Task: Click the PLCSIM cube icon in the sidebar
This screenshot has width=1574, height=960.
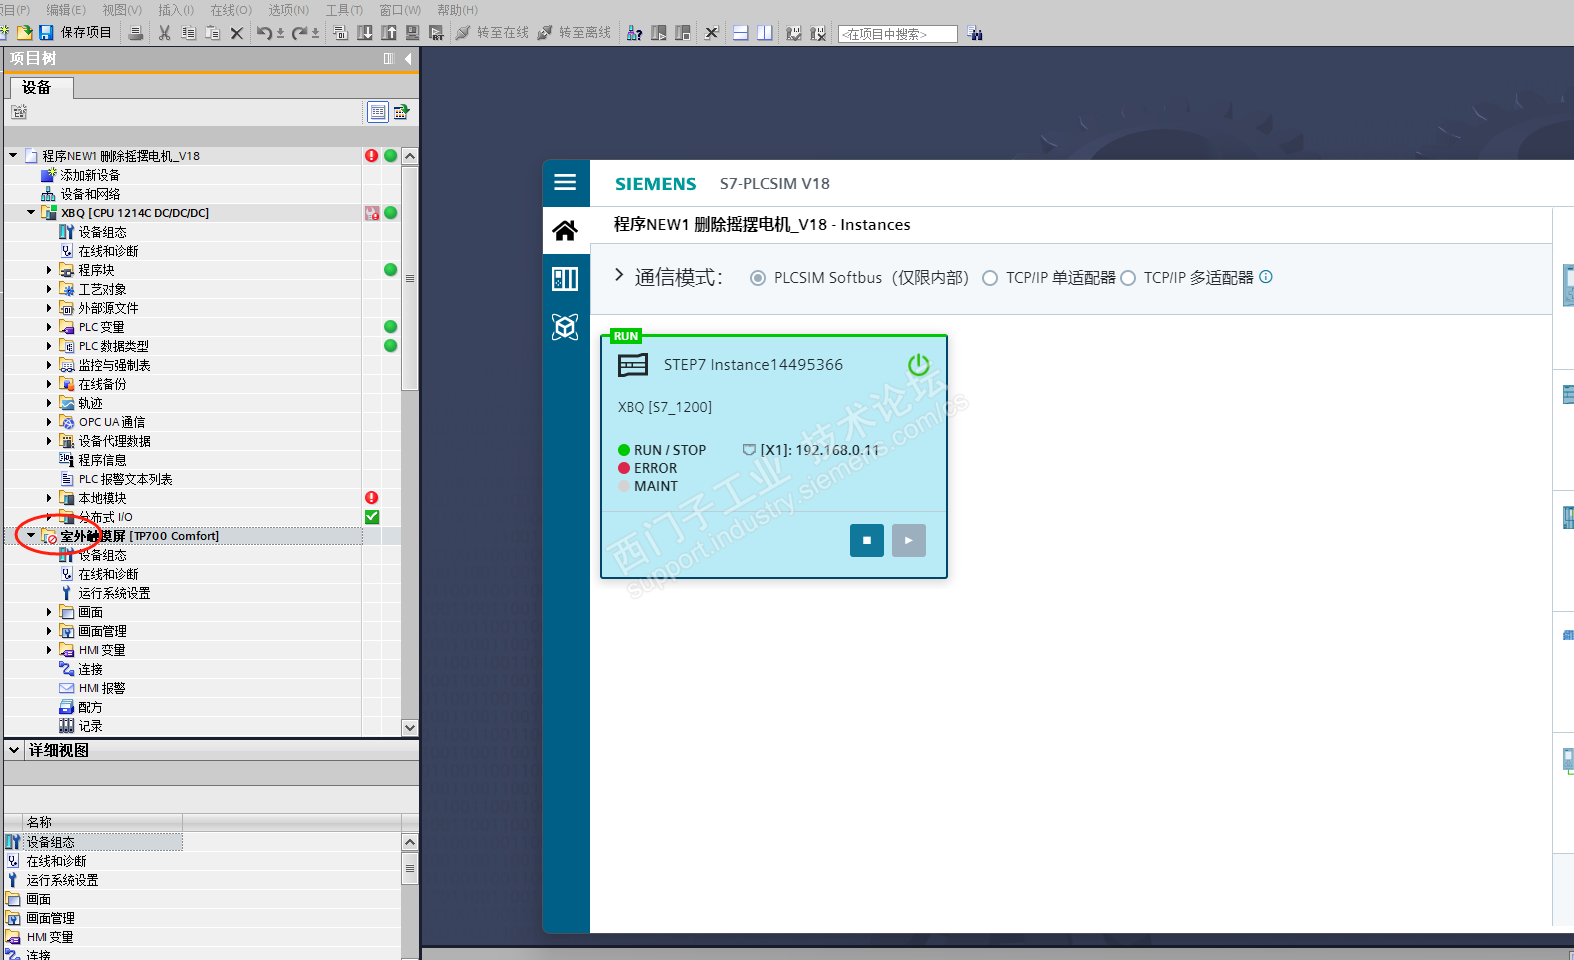Action: tap(565, 327)
